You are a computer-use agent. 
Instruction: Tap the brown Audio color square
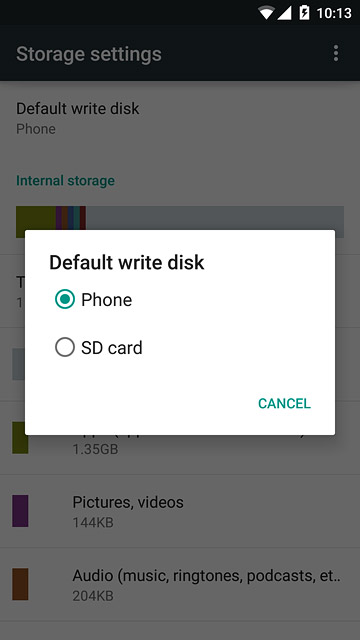pos(20,584)
